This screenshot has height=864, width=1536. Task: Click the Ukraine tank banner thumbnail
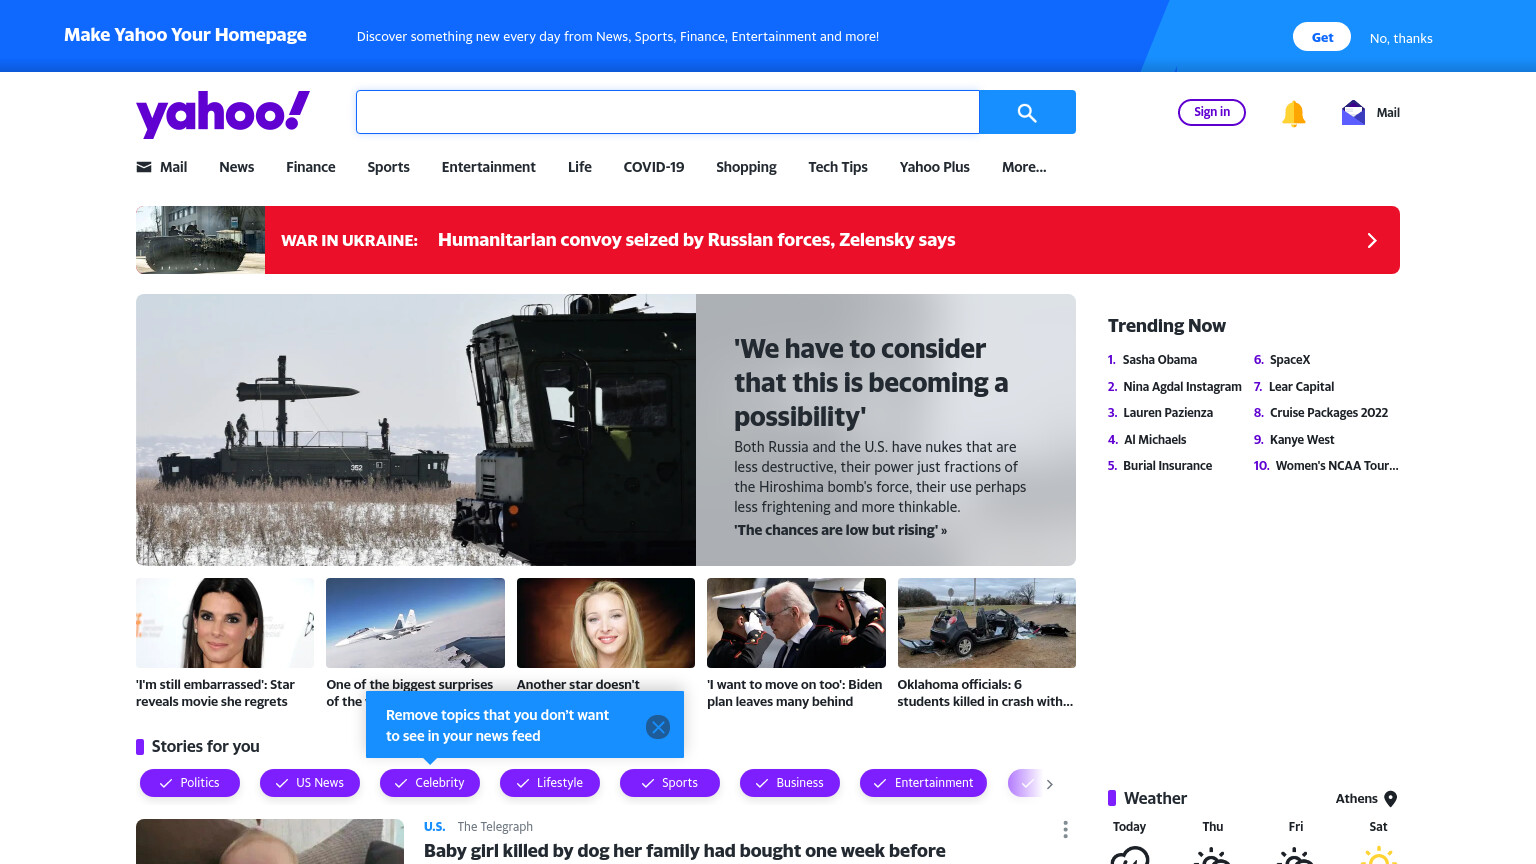201,240
